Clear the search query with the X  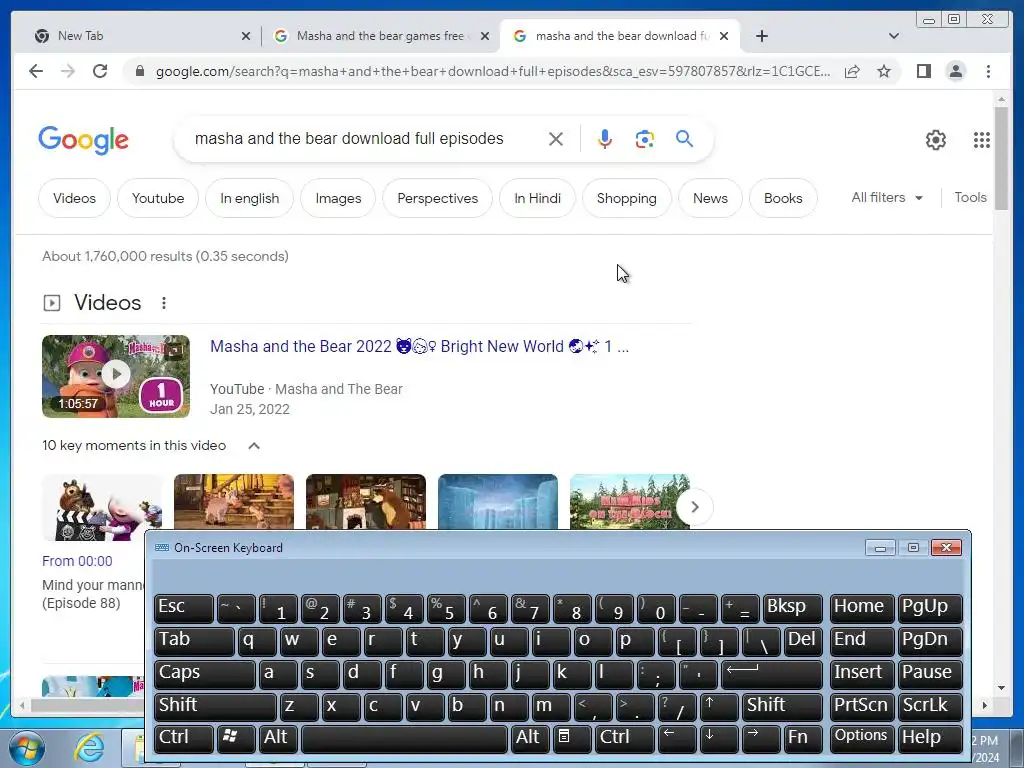pos(556,139)
